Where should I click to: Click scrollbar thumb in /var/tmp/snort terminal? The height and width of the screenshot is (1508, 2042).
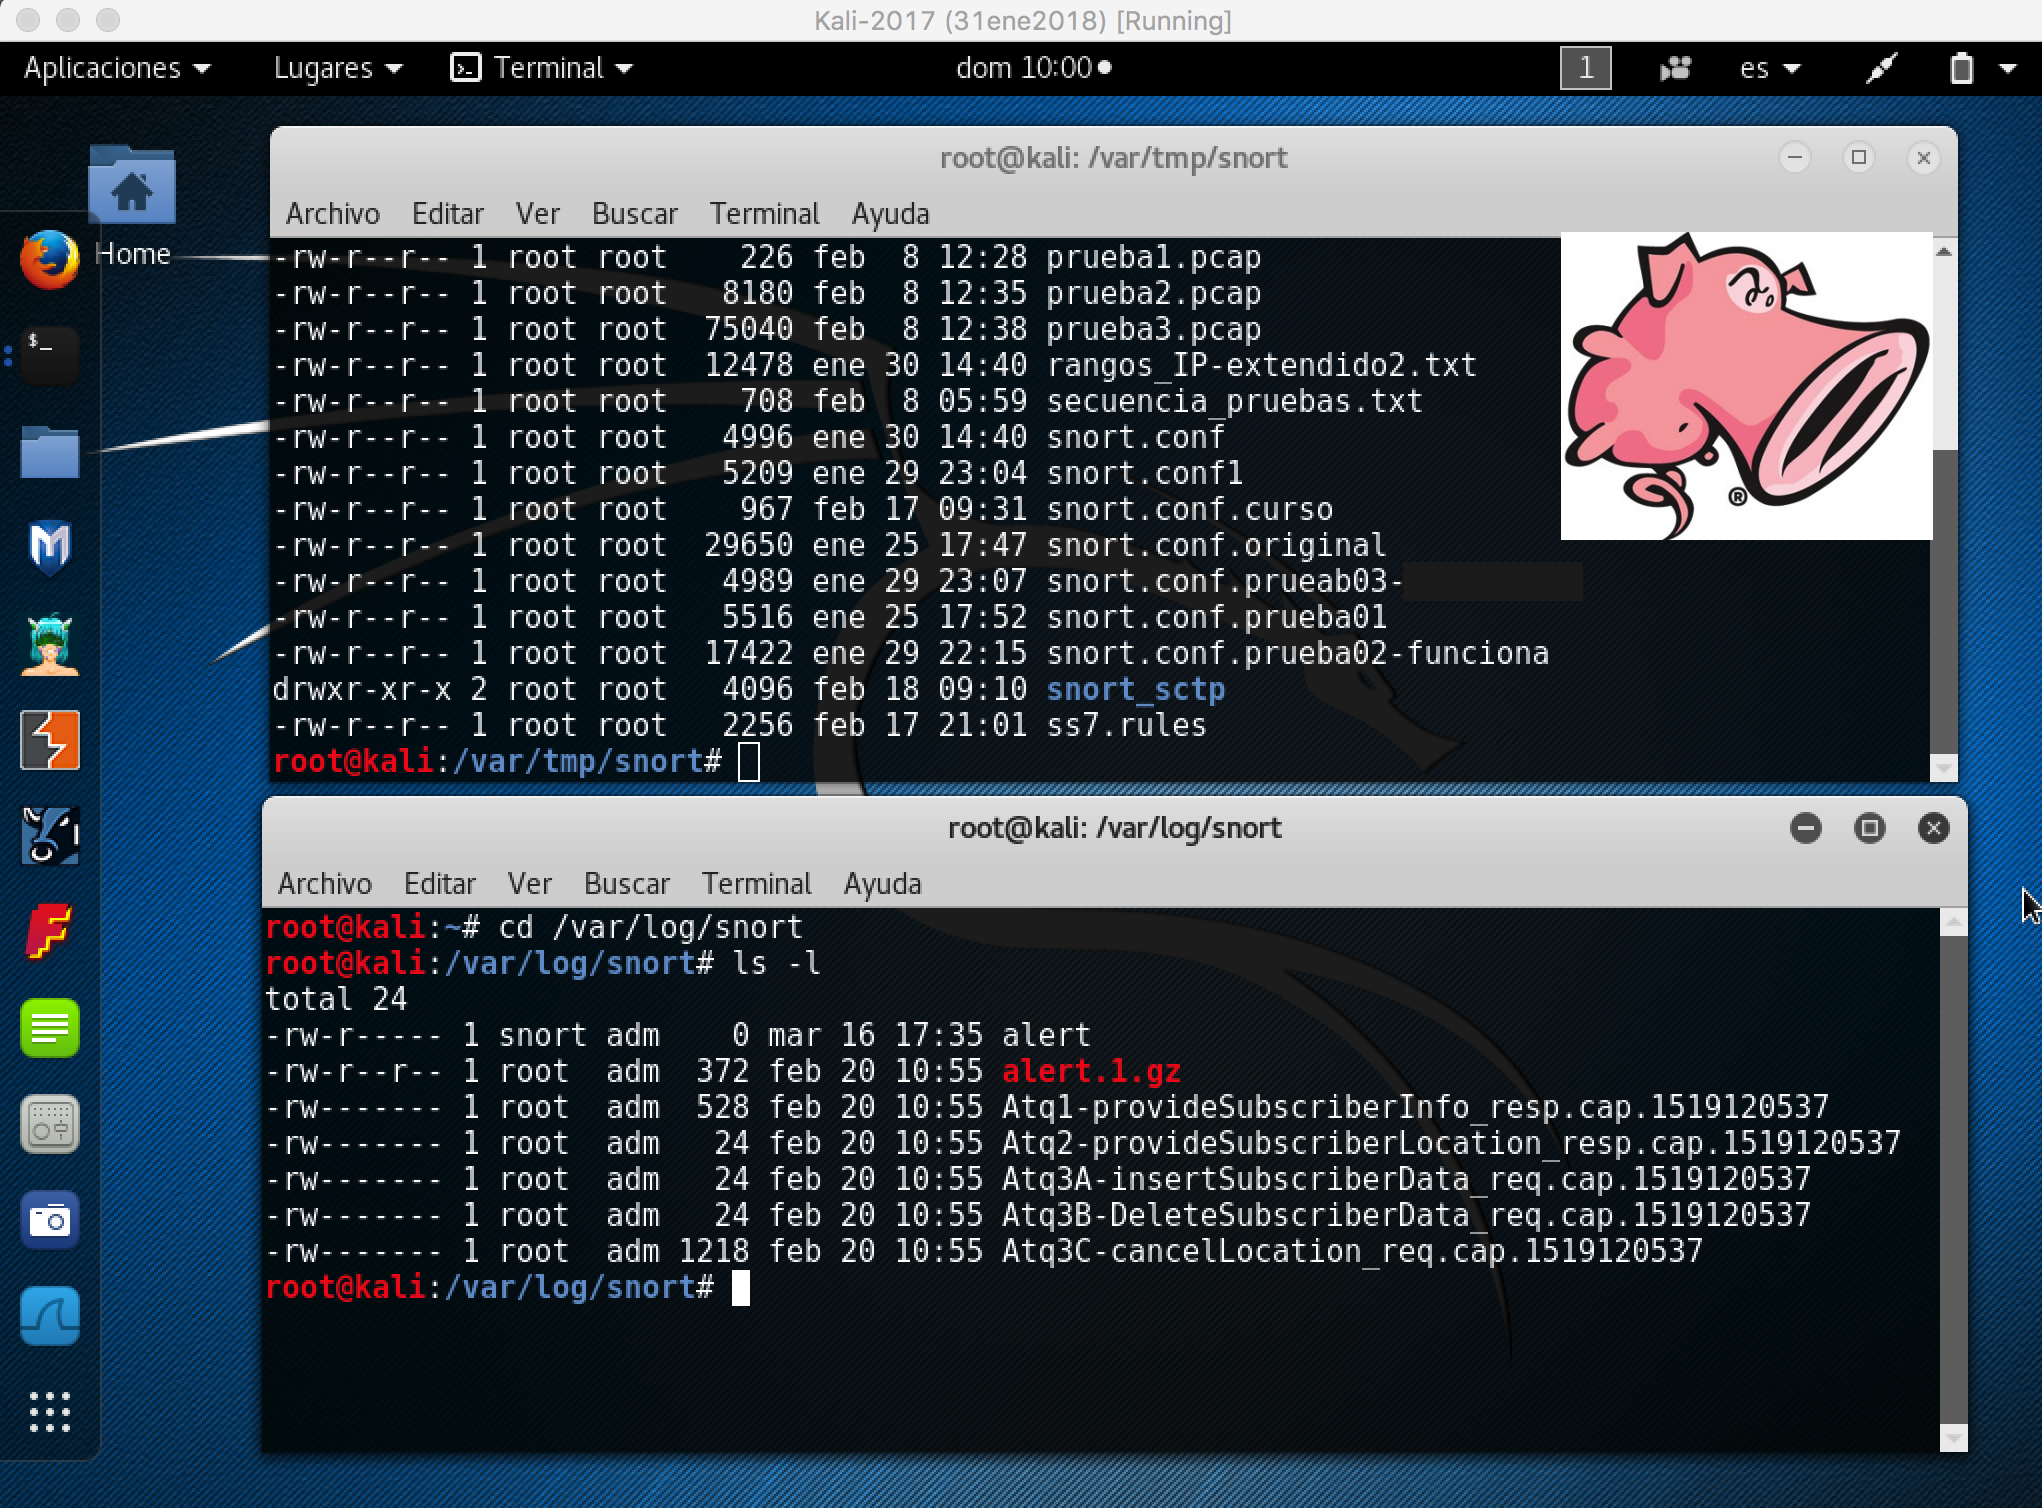pyautogui.click(x=1944, y=600)
